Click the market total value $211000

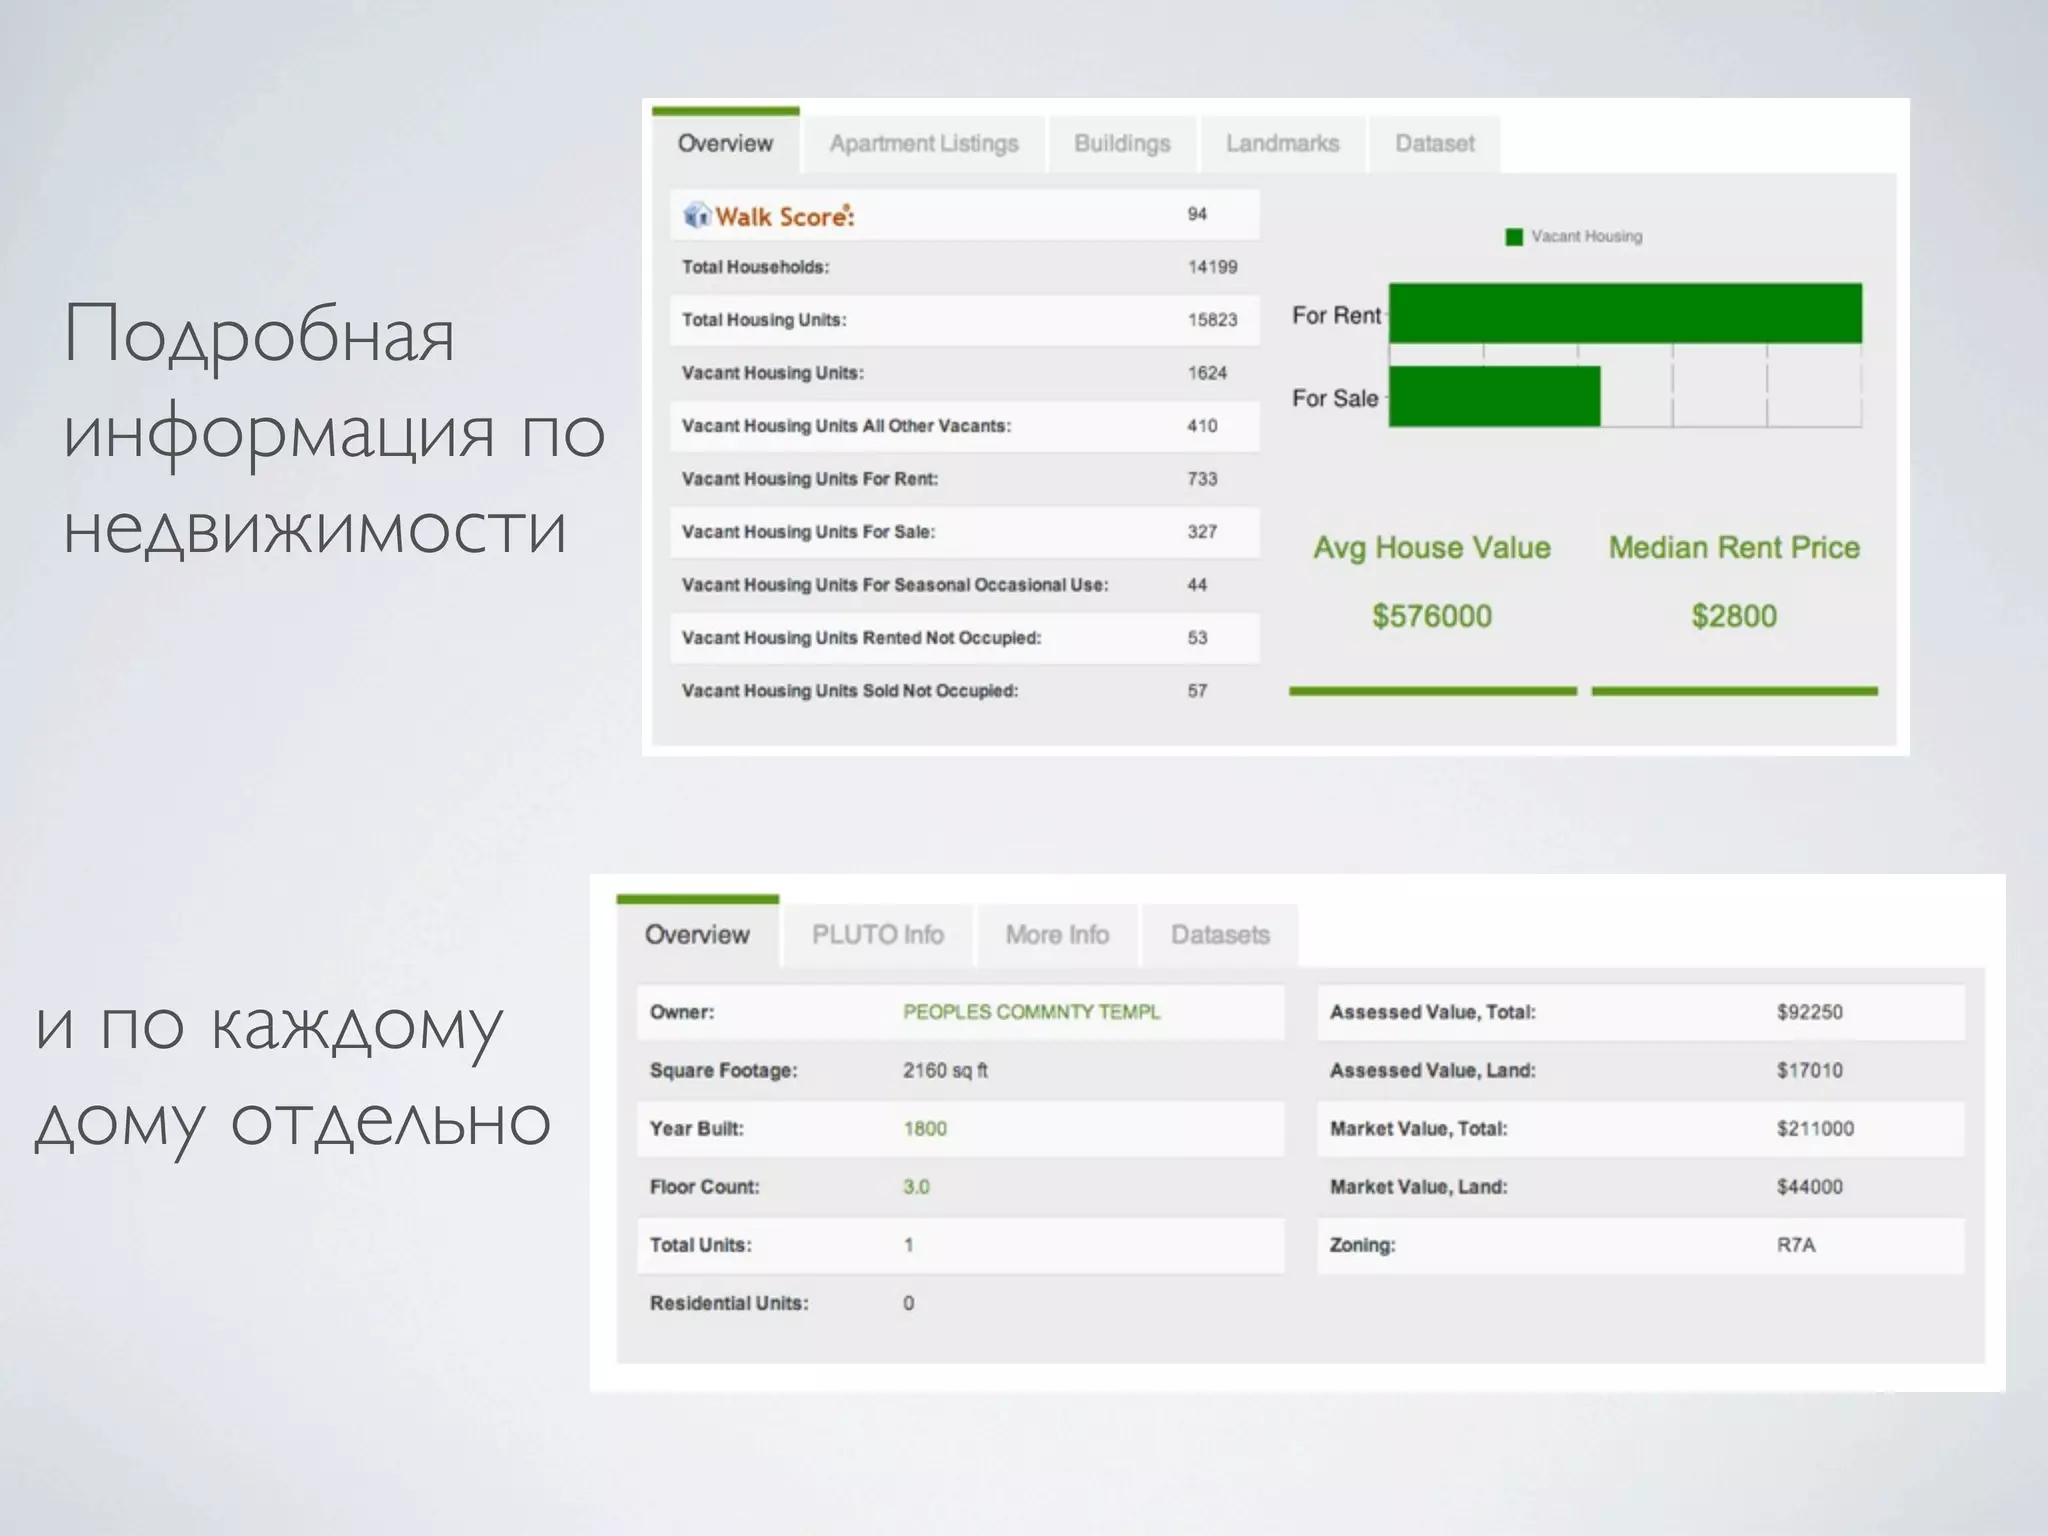coord(1815,1129)
